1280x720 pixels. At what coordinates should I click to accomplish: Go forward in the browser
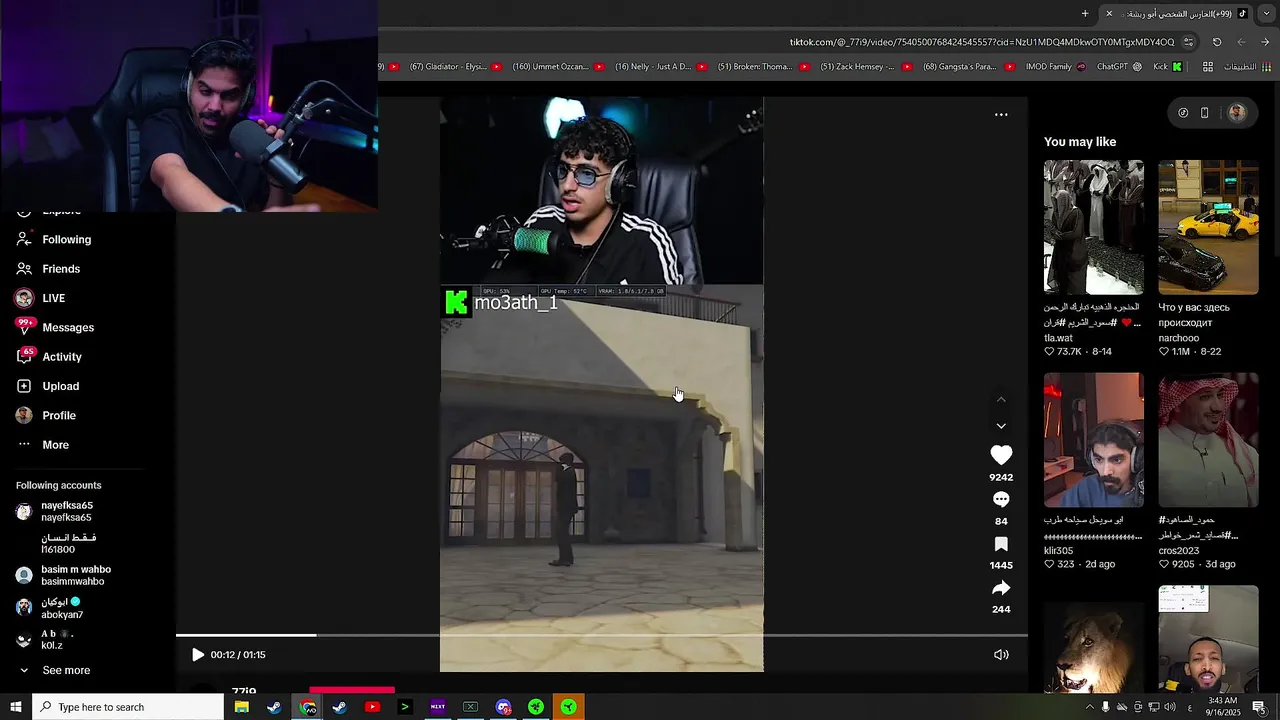coord(1241,42)
